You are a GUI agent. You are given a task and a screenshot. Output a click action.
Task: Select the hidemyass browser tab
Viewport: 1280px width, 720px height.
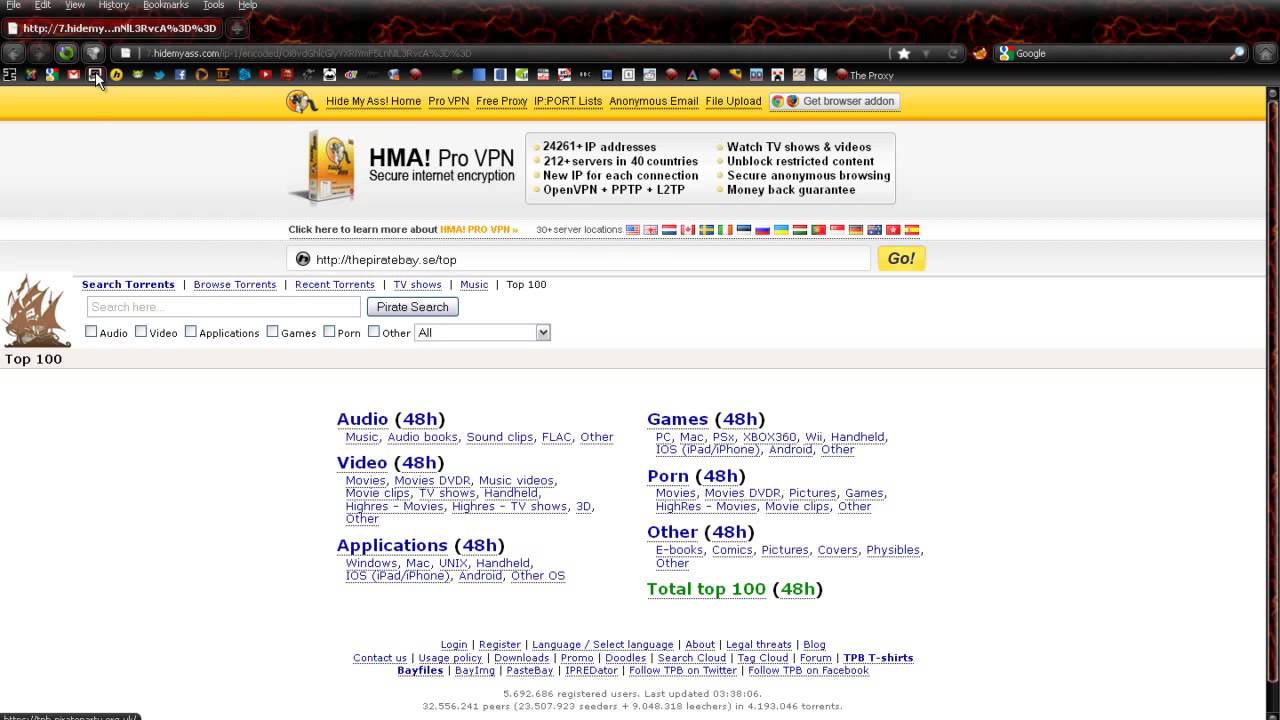tap(112, 28)
